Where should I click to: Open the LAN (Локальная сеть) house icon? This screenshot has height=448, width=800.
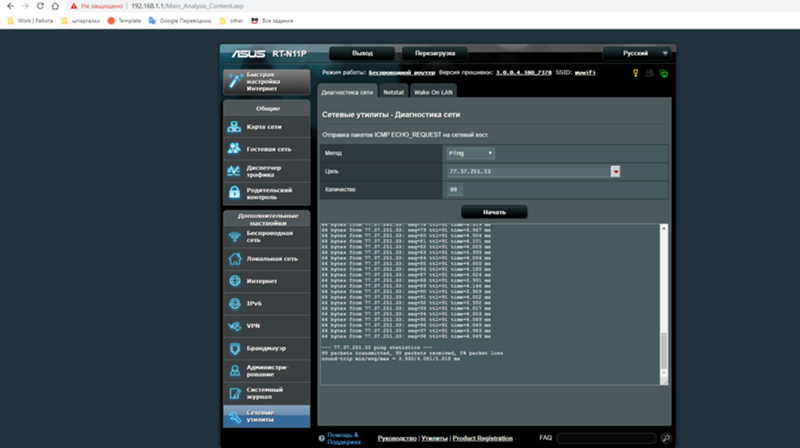click(x=235, y=259)
